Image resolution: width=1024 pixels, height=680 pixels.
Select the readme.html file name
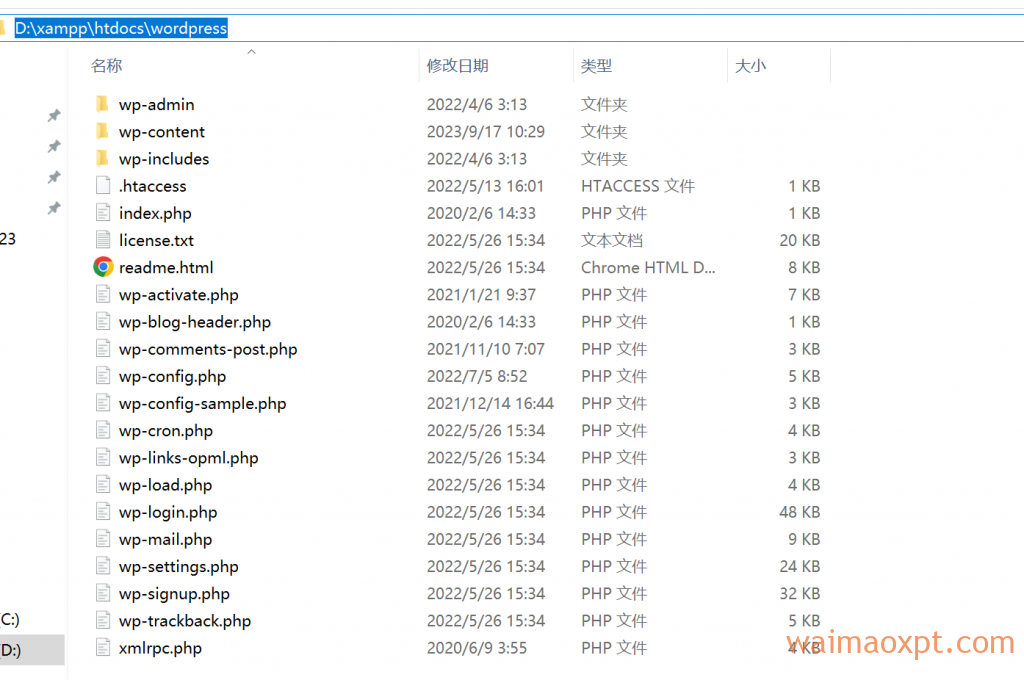166,267
